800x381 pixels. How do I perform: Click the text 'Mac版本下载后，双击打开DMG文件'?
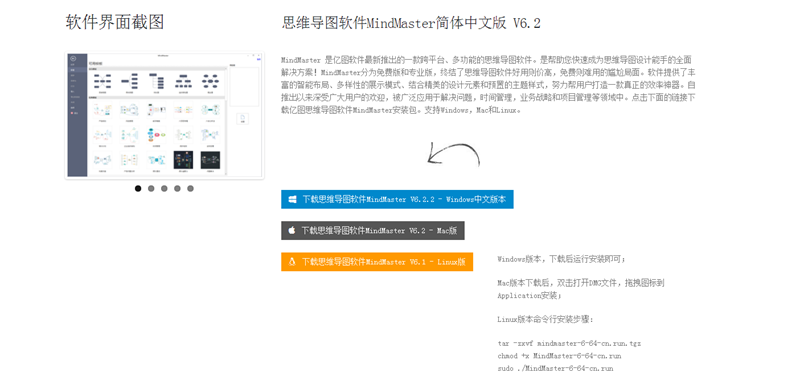tap(558, 283)
